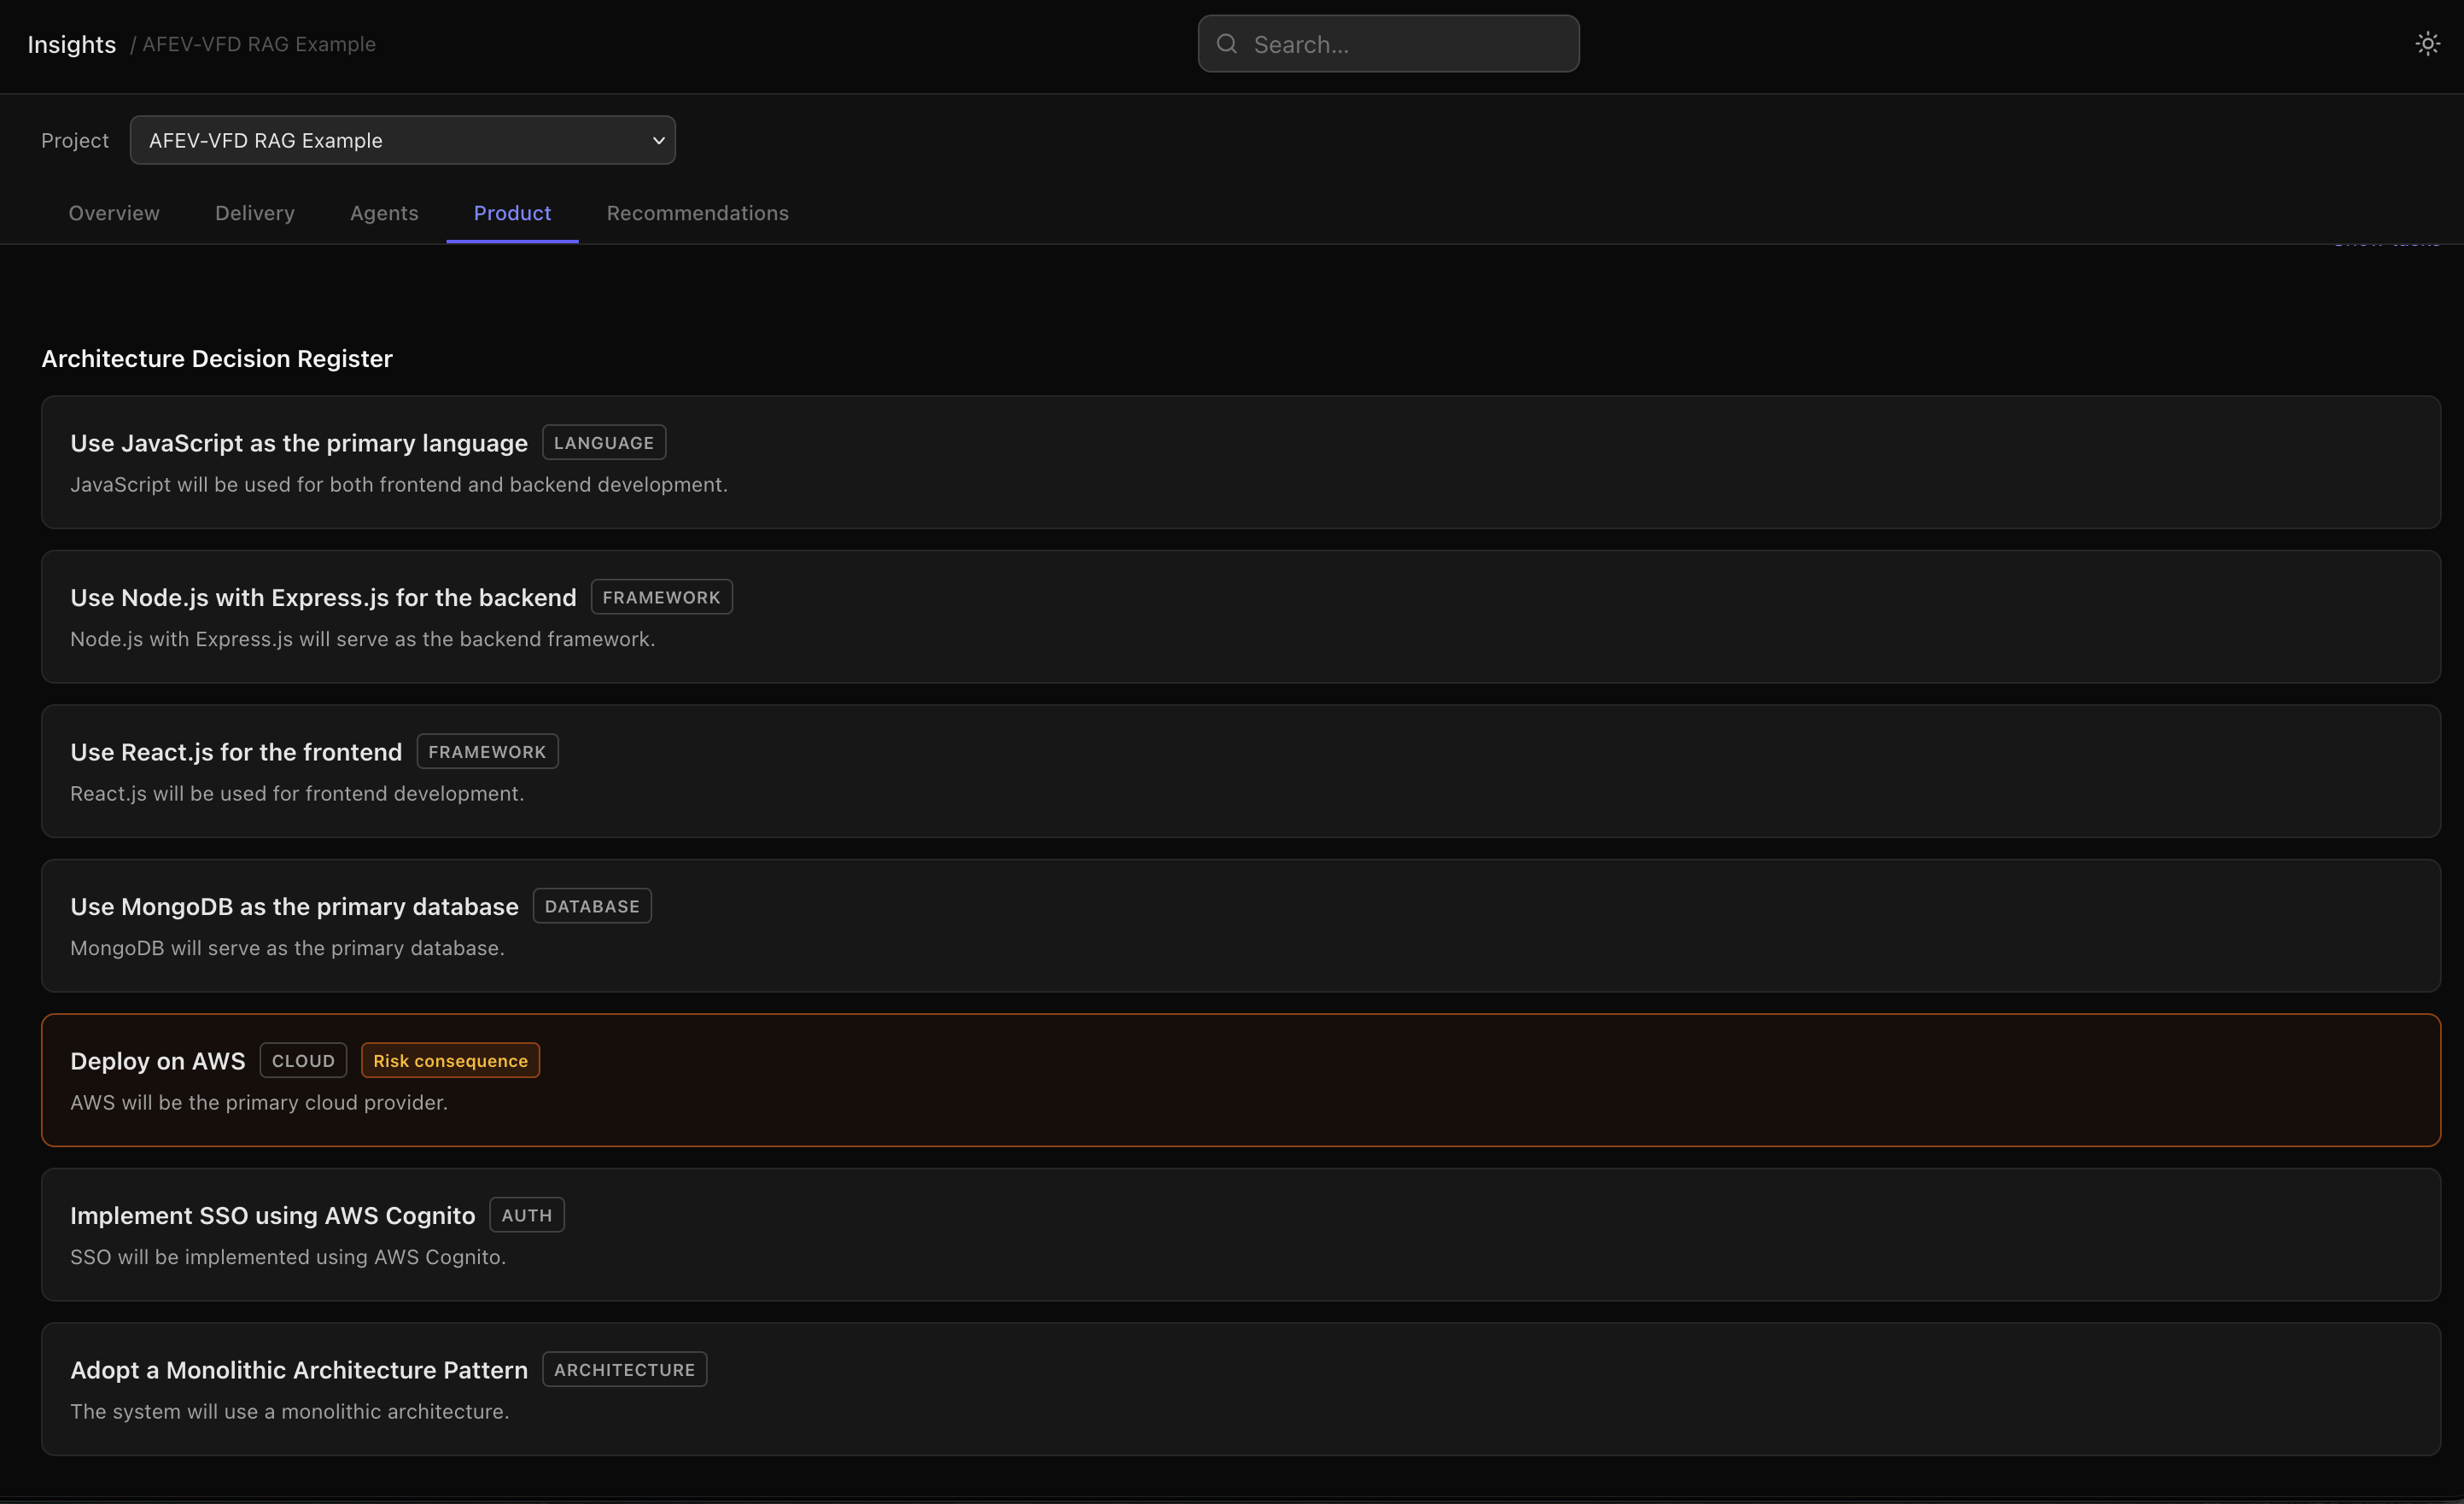
Task: Select the Product tab
Action: click(512, 213)
